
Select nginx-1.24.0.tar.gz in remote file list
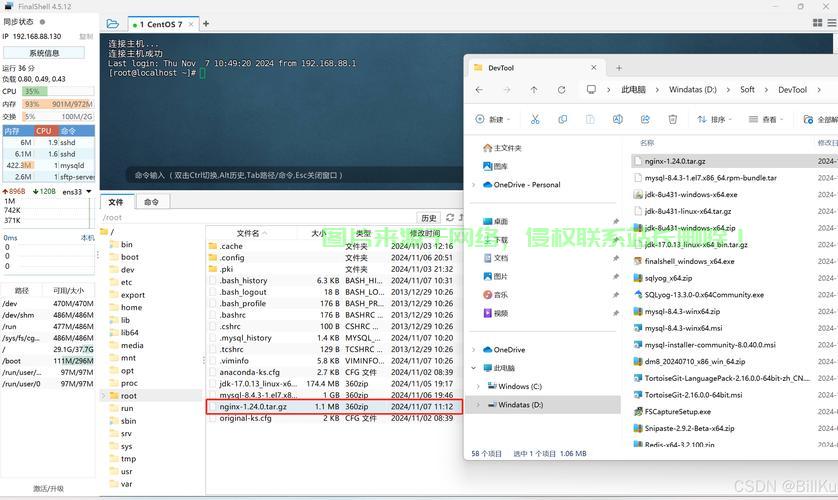pos(253,407)
